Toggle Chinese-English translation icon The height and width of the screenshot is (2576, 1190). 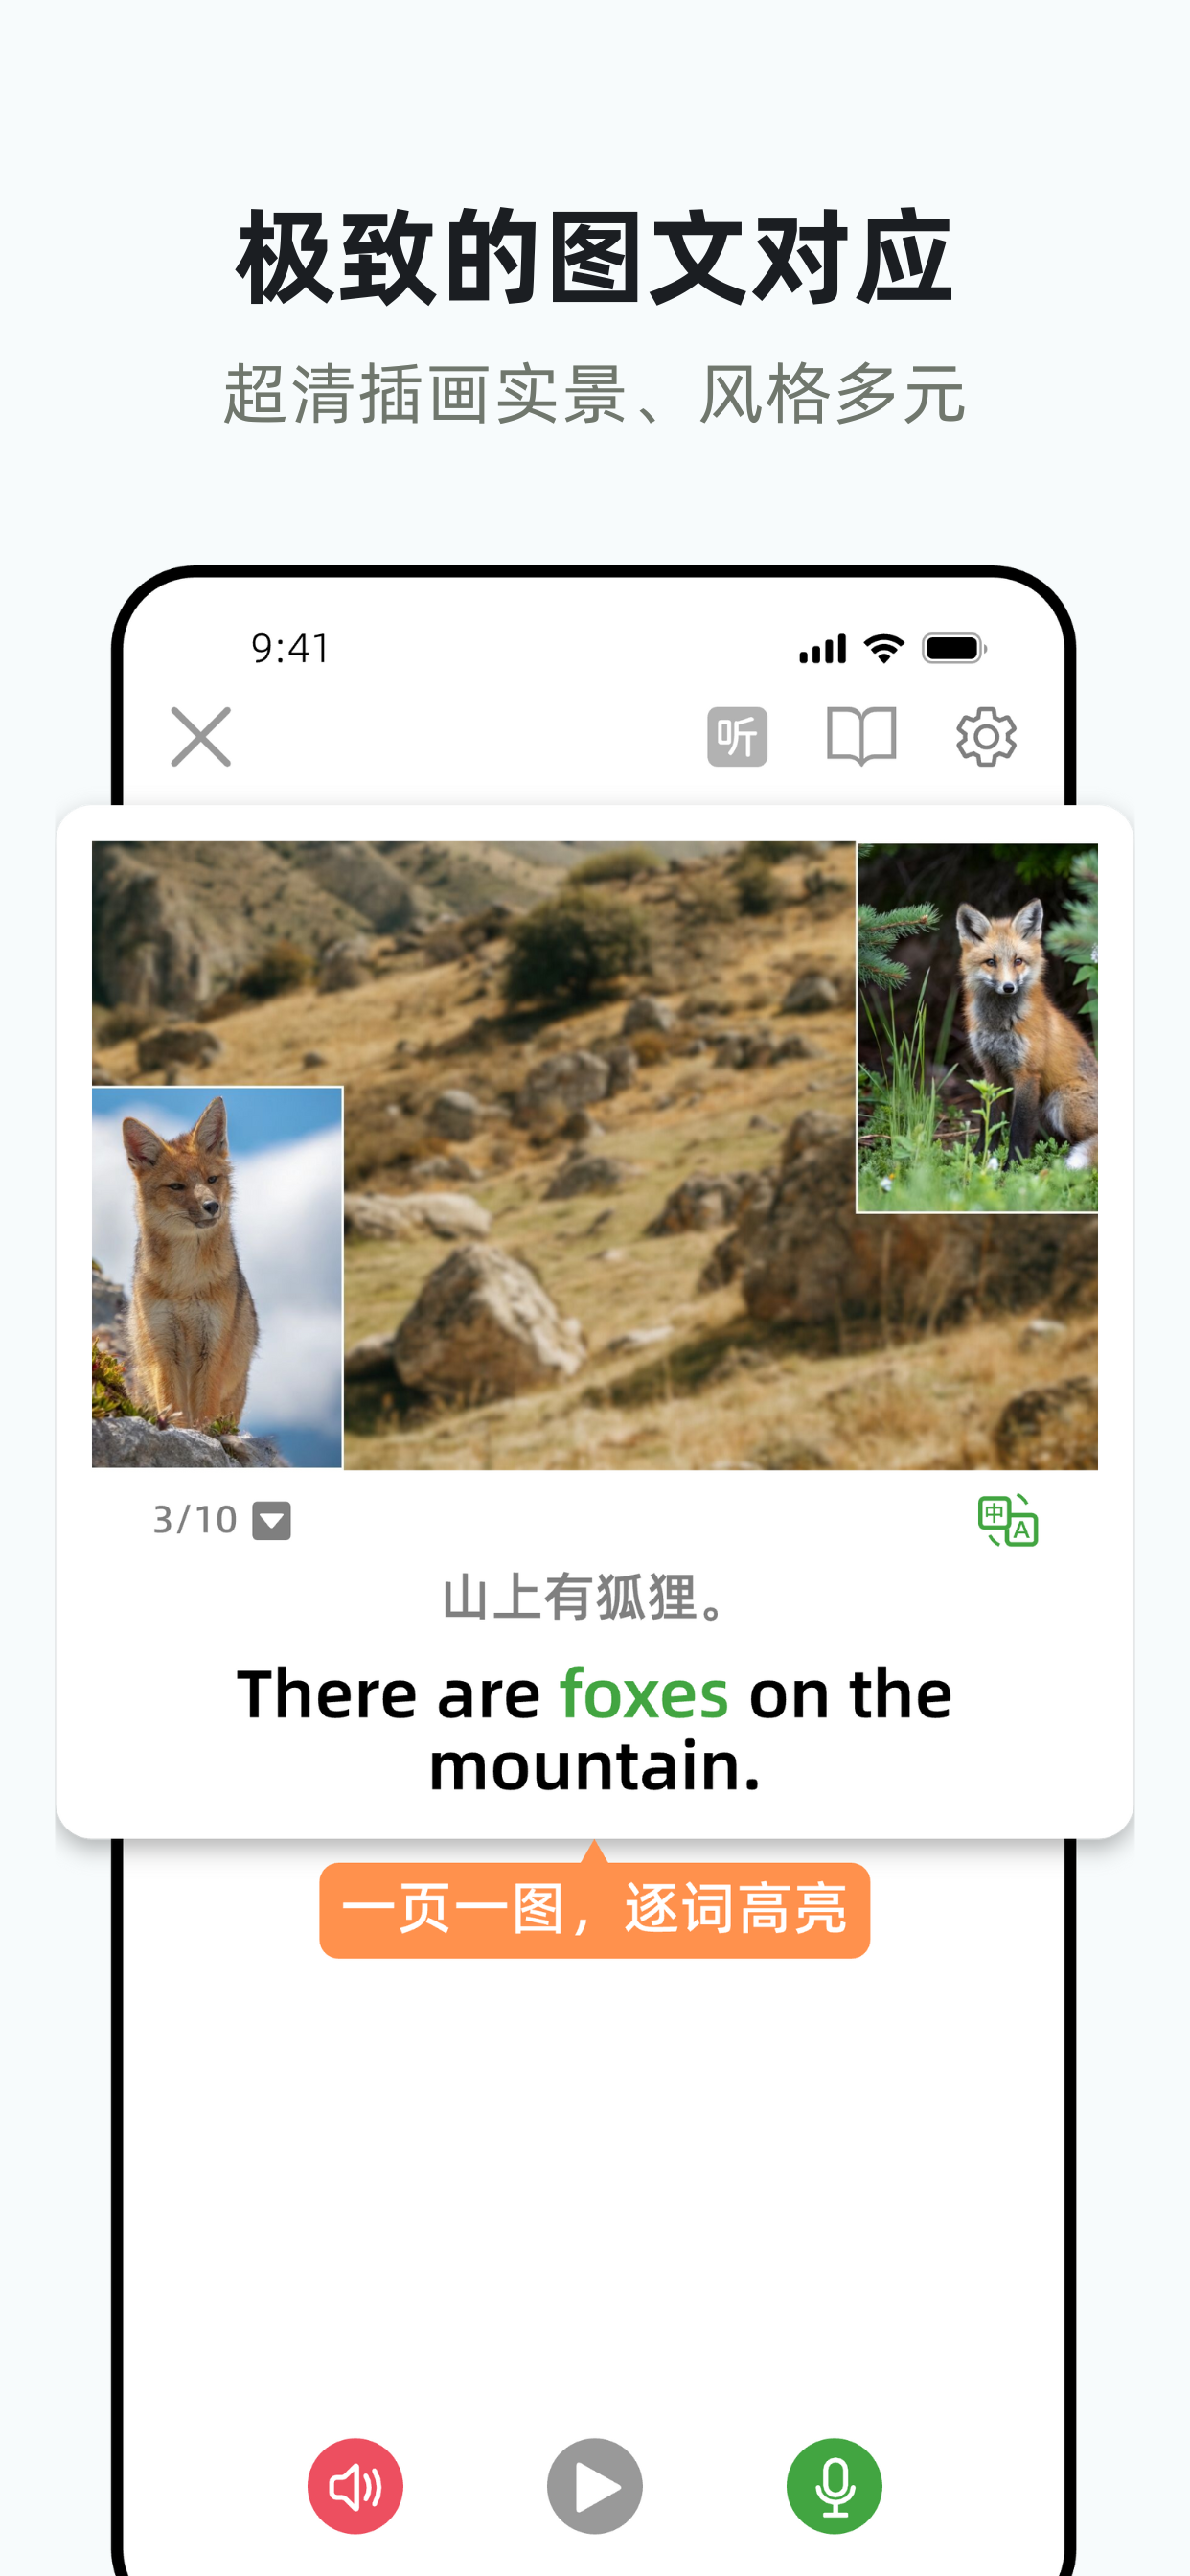tap(1008, 1521)
